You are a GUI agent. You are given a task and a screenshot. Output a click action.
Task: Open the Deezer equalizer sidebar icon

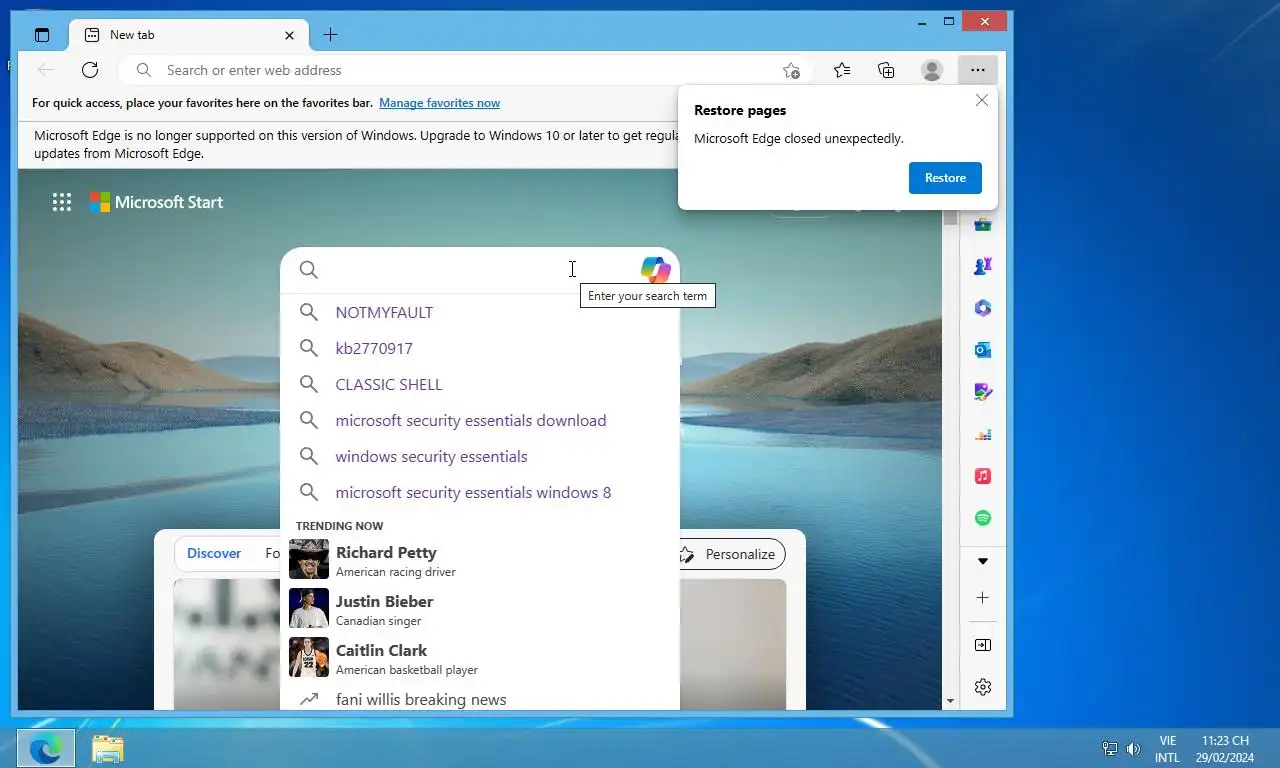click(983, 434)
